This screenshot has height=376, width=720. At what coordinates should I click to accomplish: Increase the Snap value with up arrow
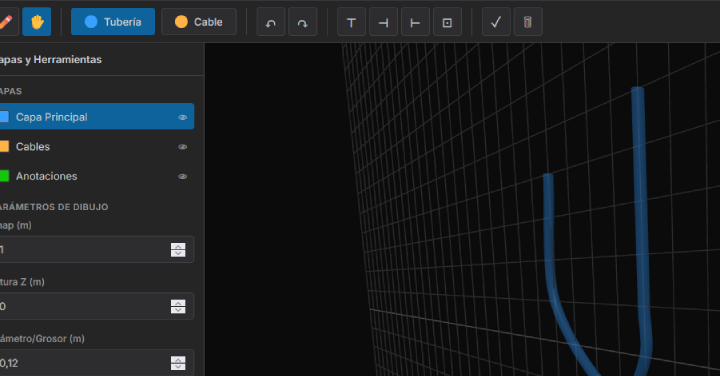178,246
